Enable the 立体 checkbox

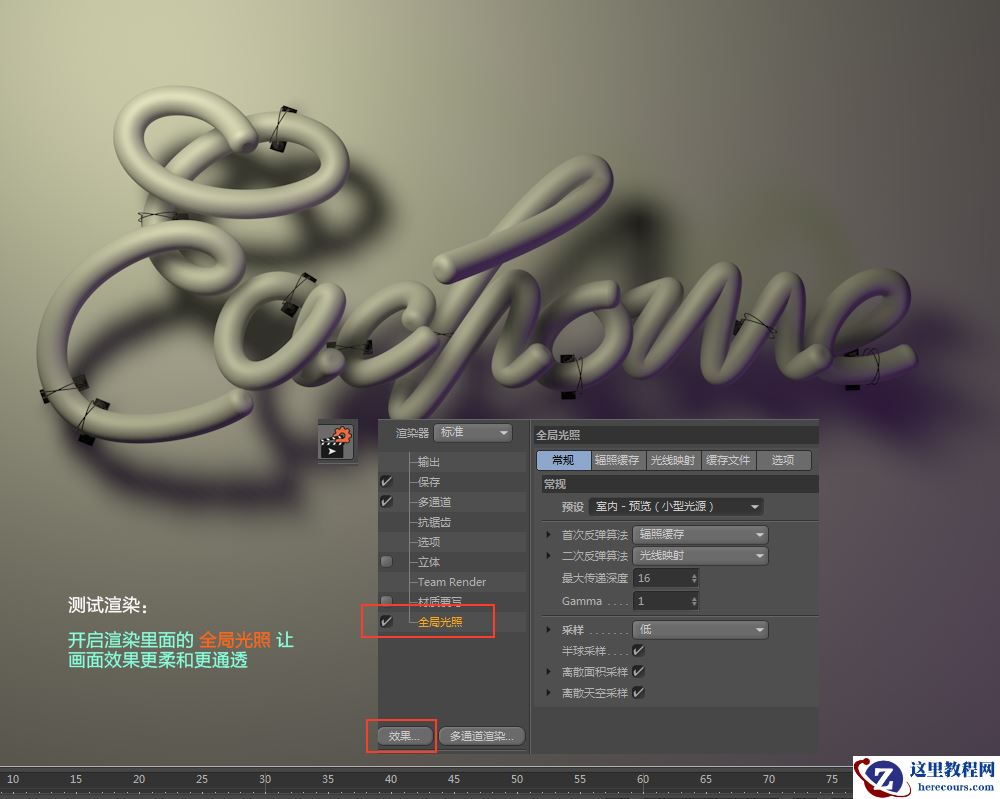click(386, 561)
